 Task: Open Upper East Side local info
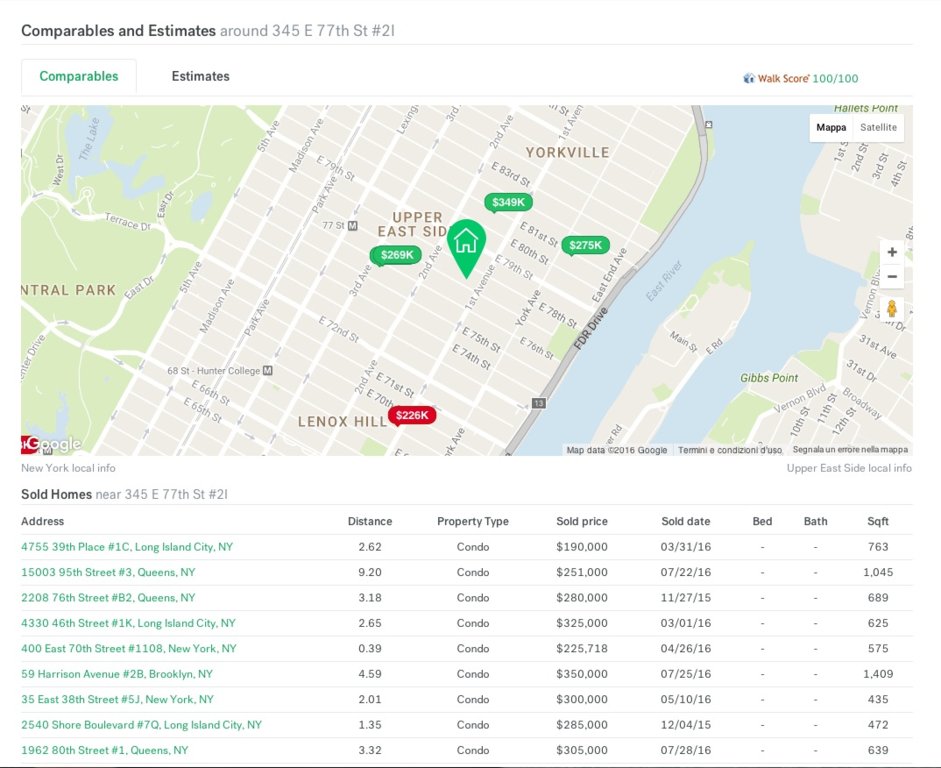(848, 468)
